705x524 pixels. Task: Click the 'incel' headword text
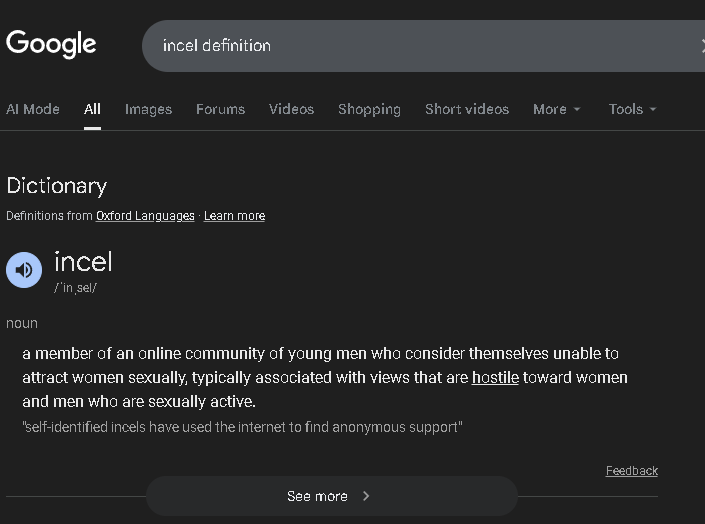83,262
